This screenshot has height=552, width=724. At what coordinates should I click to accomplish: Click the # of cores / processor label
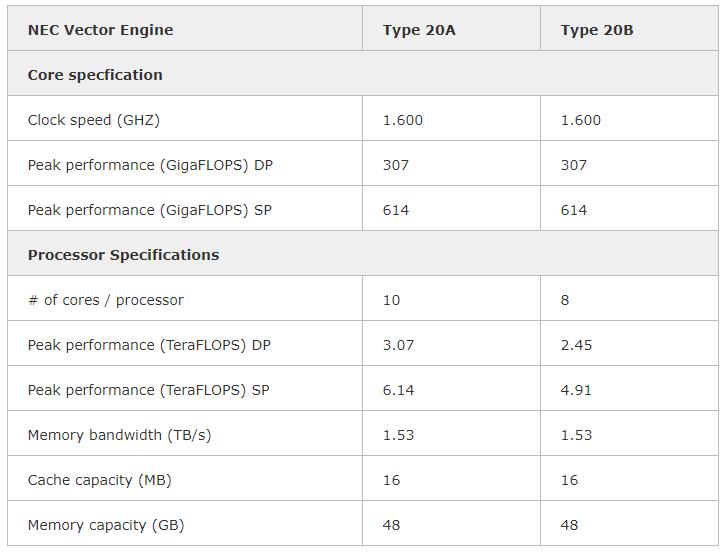point(106,300)
